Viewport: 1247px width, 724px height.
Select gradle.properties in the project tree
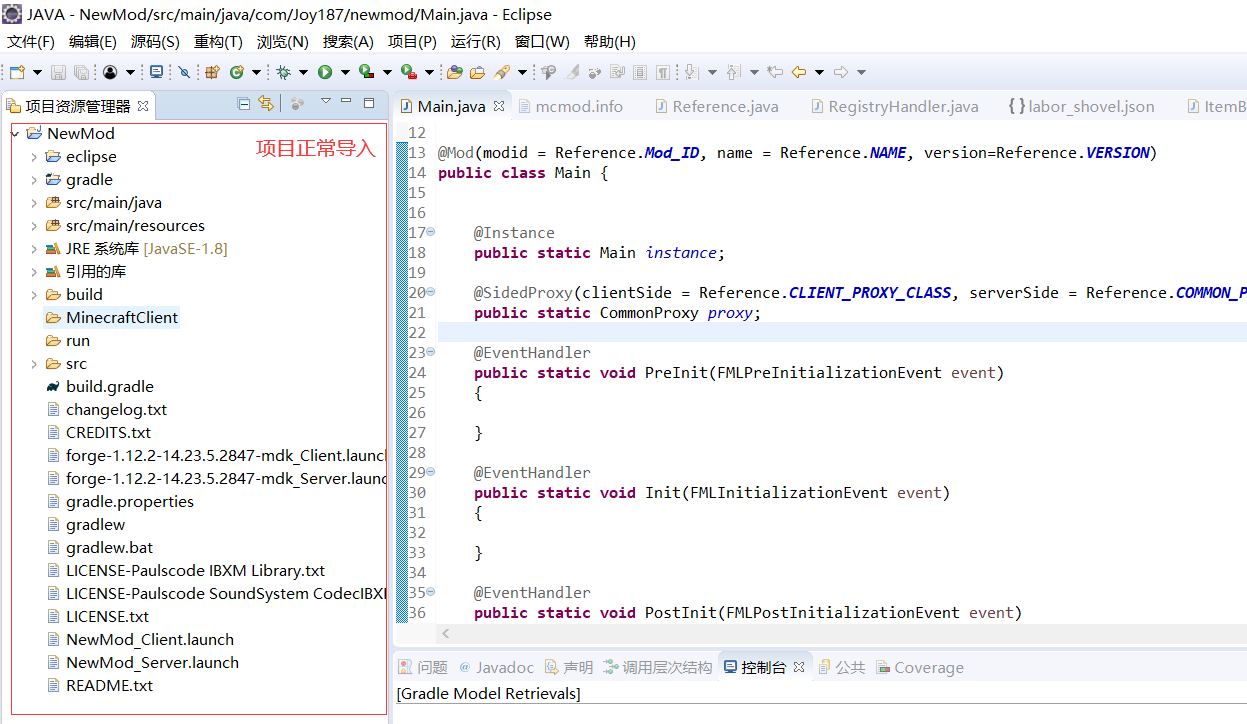click(x=120, y=502)
